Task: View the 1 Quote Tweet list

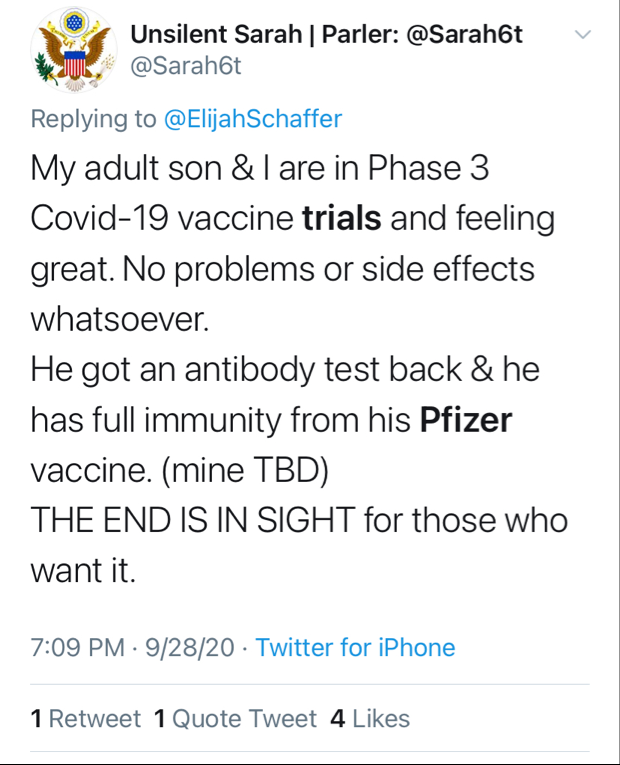Action: [235, 718]
